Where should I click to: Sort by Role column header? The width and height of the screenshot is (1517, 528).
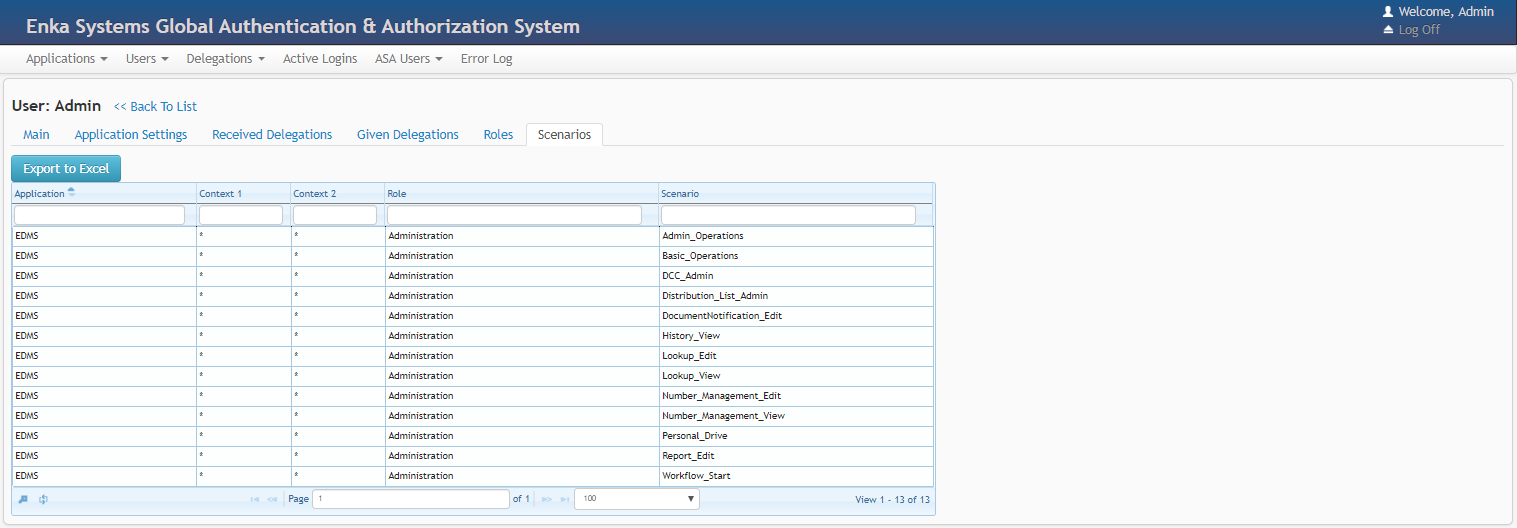point(521,193)
